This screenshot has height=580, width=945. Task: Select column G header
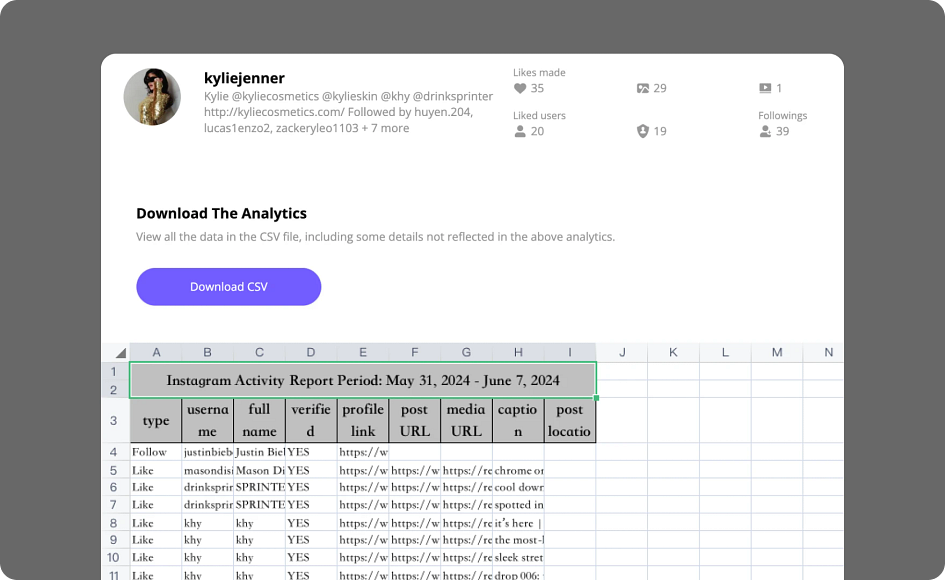466,353
